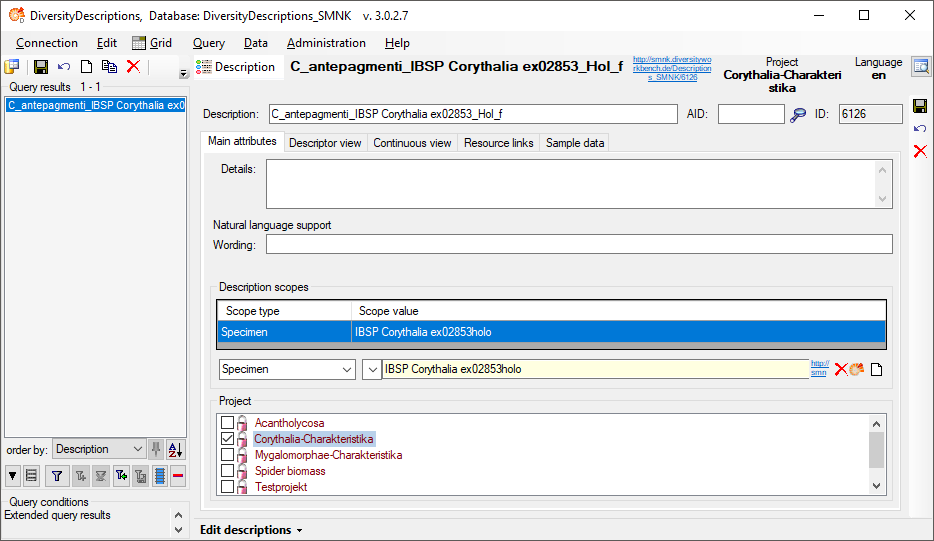Open the Query menu

pyautogui.click(x=208, y=43)
